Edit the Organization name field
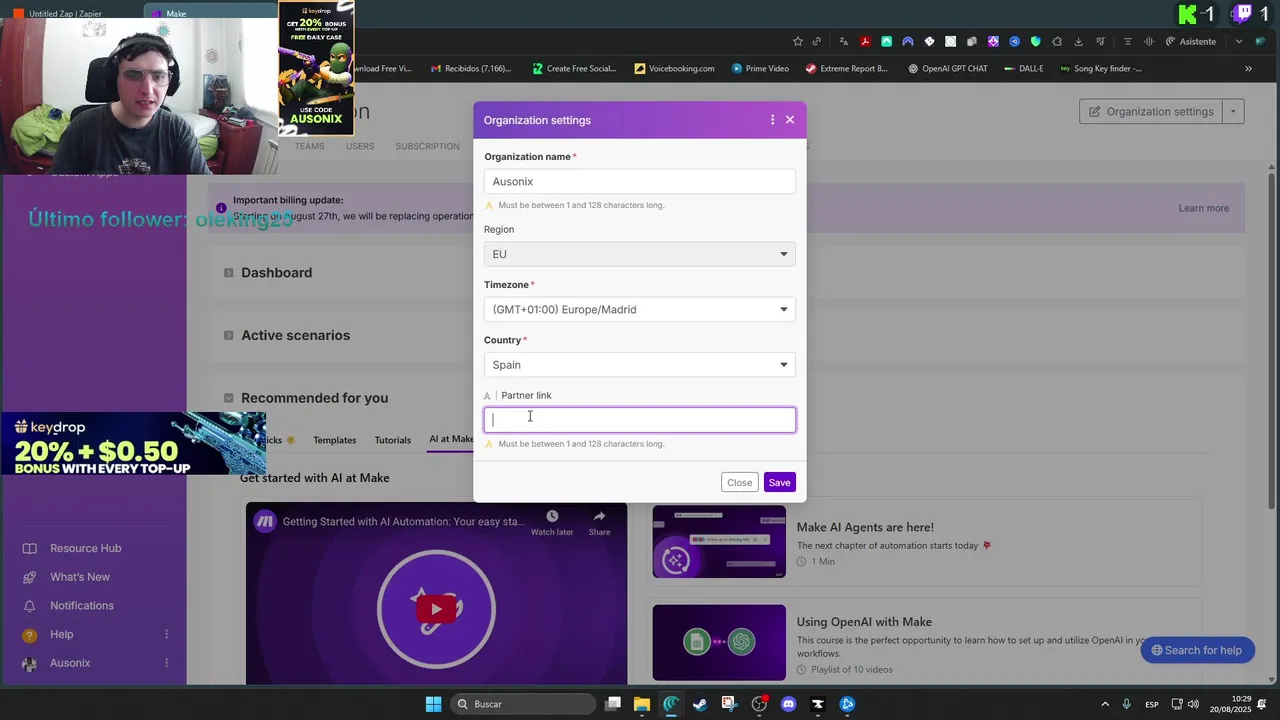 [x=640, y=181]
